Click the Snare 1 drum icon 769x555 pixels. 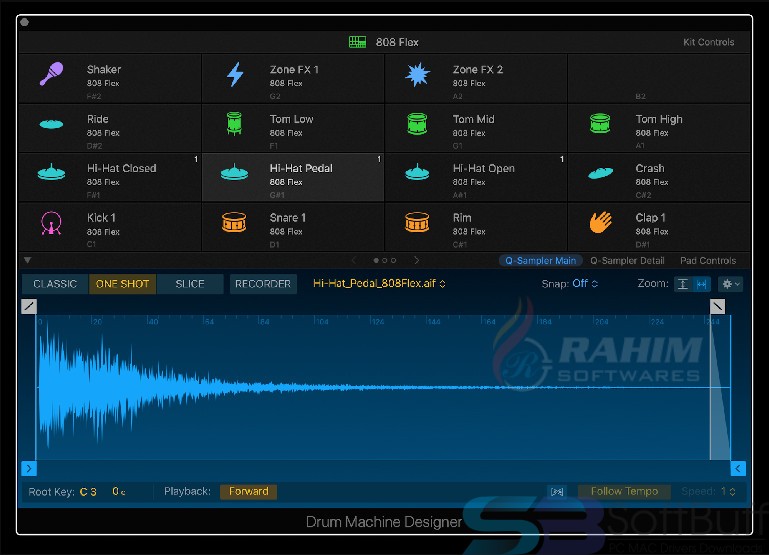pyautogui.click(x=234, y=222)
